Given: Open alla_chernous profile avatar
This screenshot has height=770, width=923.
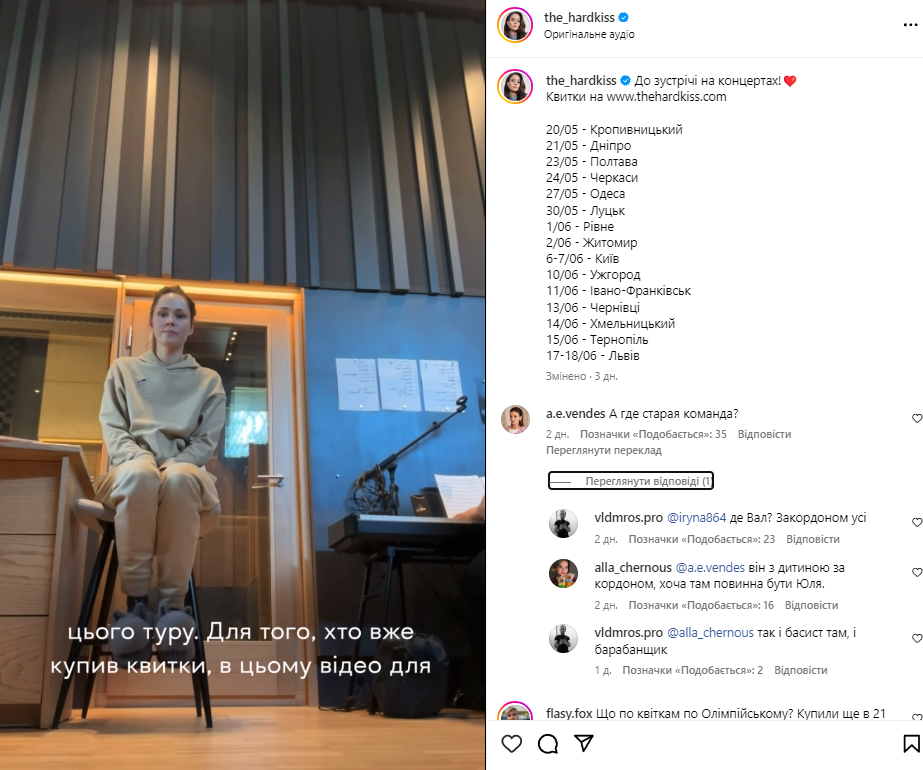Looking at the screenshot, I should pyautogui.click(x=563, y=573).
